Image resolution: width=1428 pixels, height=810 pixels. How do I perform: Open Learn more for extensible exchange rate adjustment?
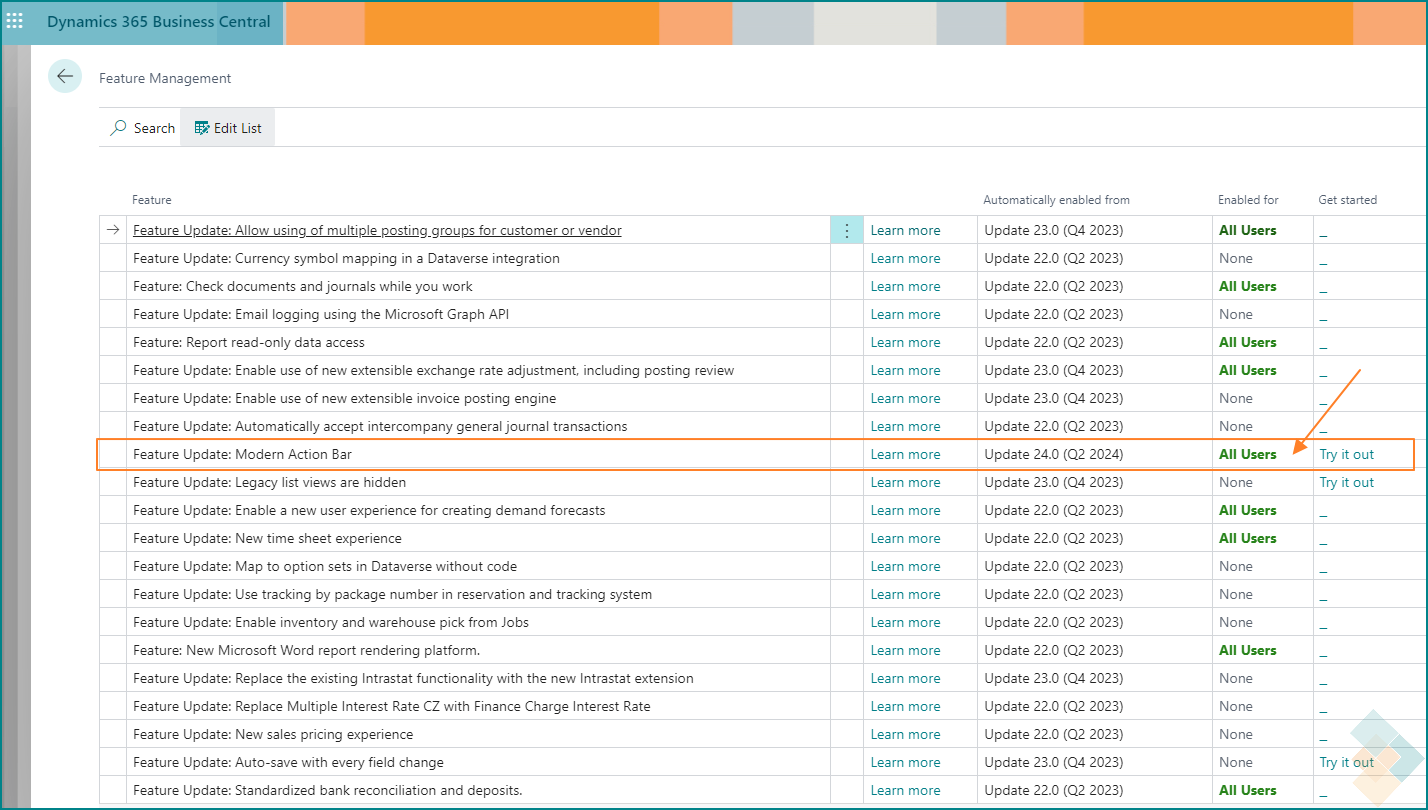coord(905,370)
